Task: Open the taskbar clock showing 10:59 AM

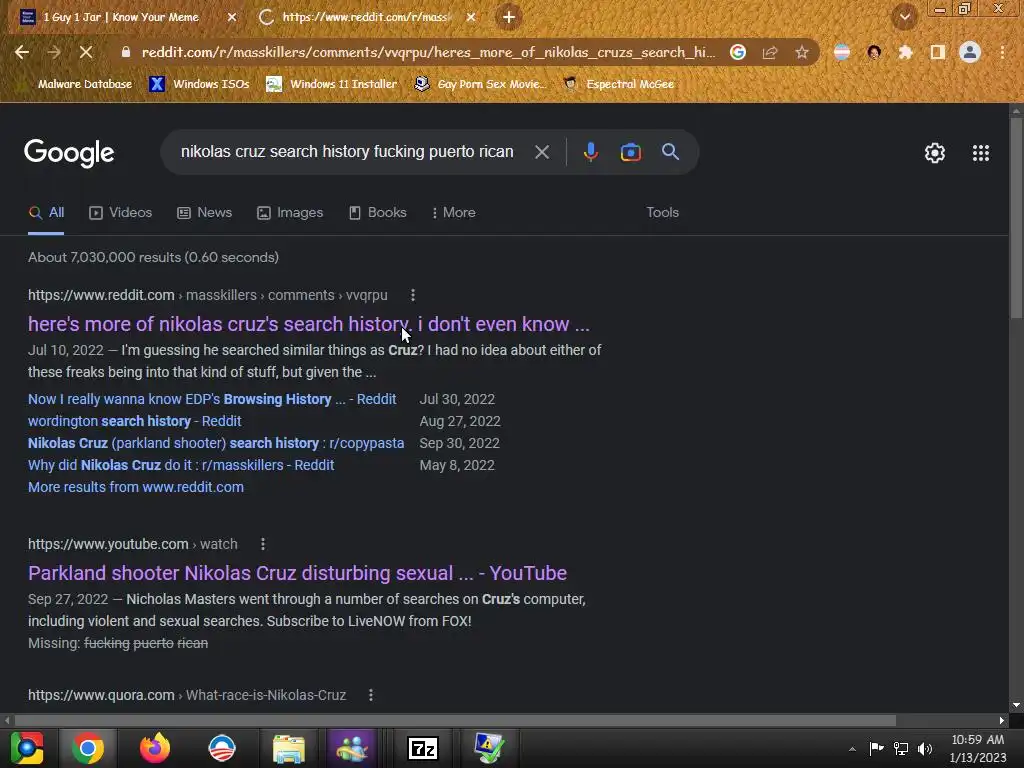Action: (978, 748)
